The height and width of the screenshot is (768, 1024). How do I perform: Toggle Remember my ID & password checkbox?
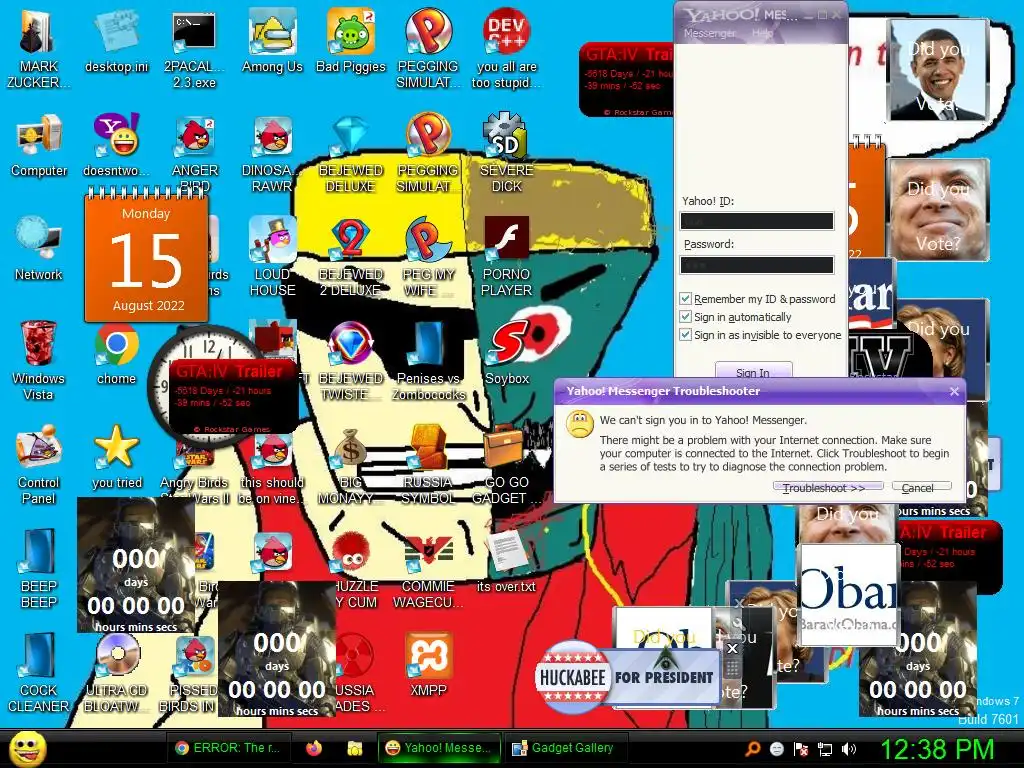[x=685, y=298]
